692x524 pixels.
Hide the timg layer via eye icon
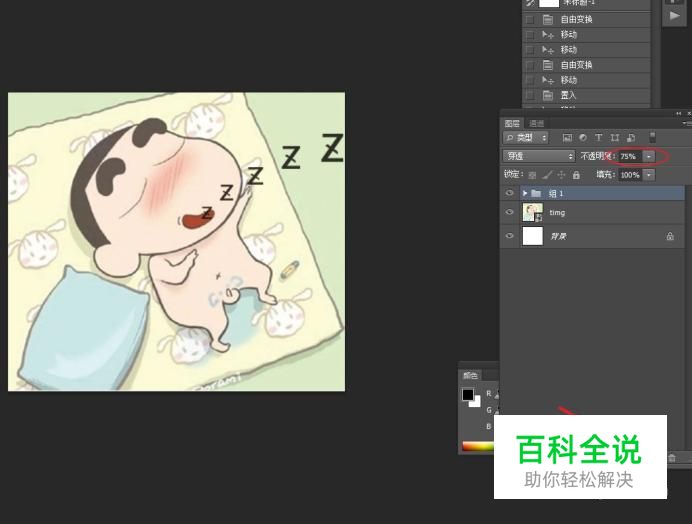tap(509, 212)
